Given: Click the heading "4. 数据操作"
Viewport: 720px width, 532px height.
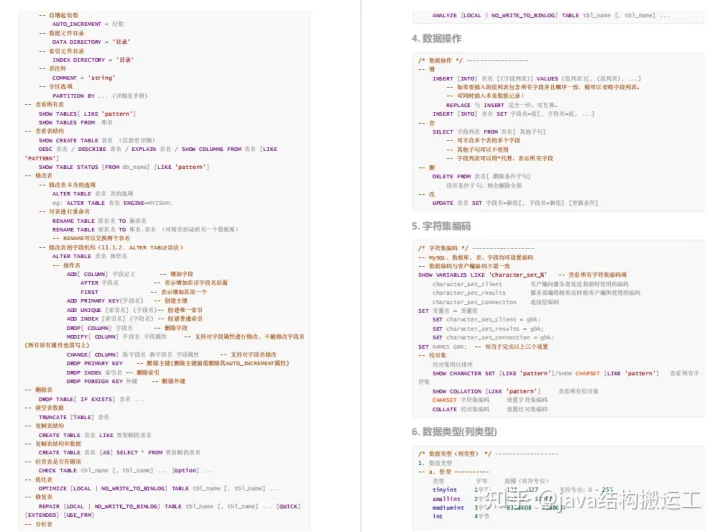Looking at the screenshot, I should (436, 39).
